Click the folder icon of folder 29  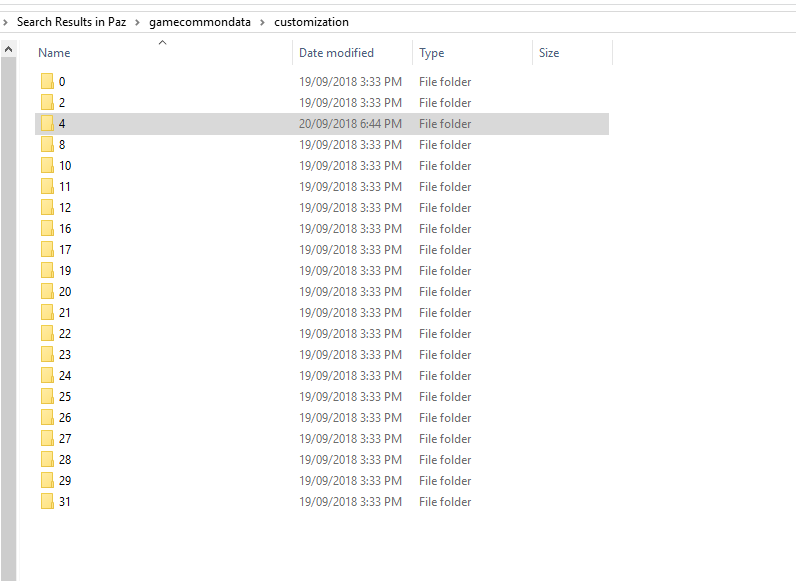coord(47,481)
